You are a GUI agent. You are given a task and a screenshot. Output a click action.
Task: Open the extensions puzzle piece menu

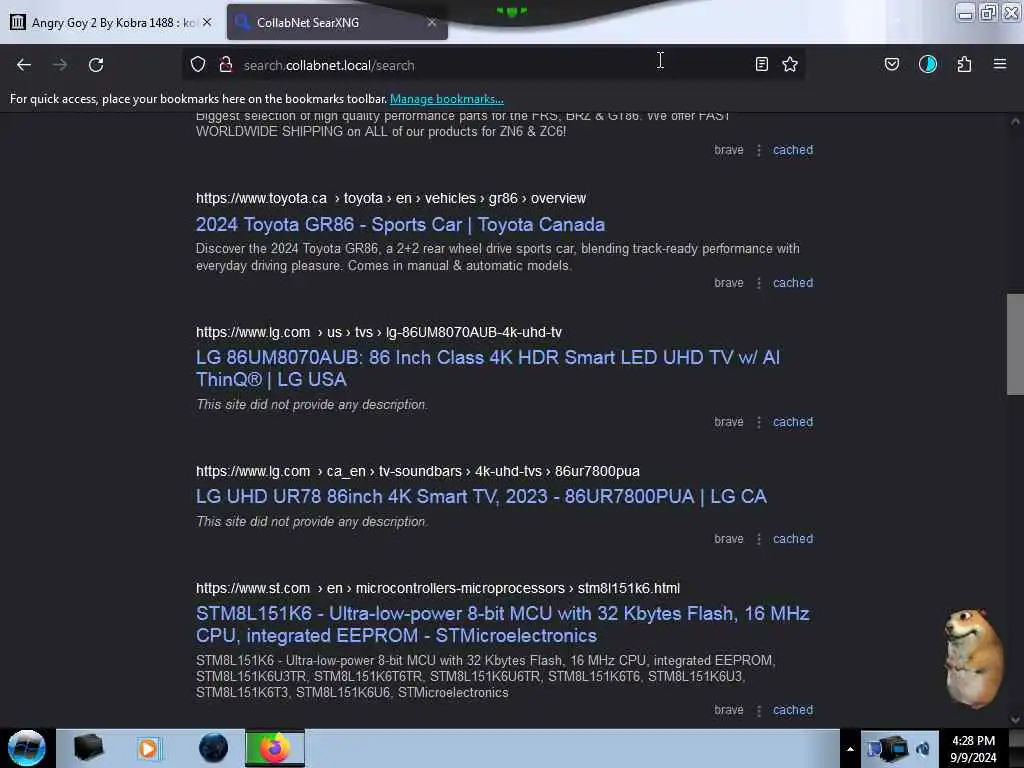pyautogui.click(x=964, y=64)
